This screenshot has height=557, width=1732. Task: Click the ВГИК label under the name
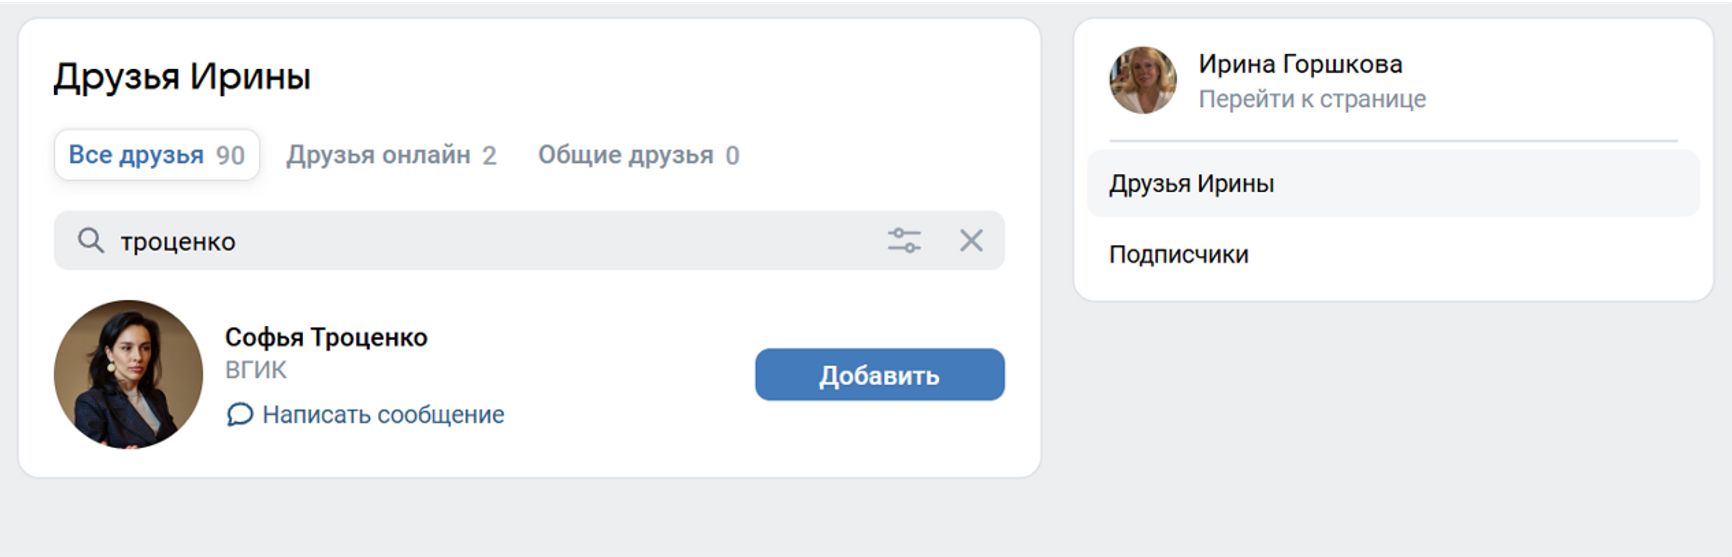pyautogui.click(x=256, y=370)
